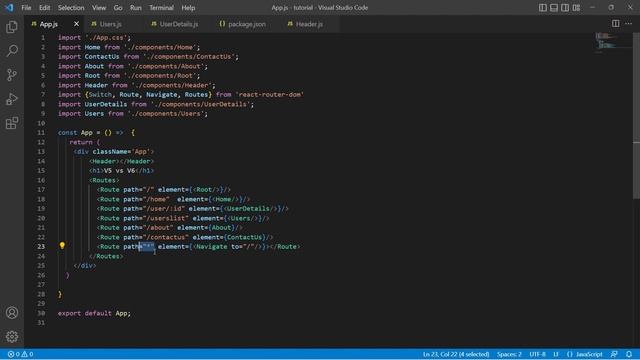Toggle the bottom panel layout icon
The height and width of the screenshot is (360, 640).
point(554,8)
